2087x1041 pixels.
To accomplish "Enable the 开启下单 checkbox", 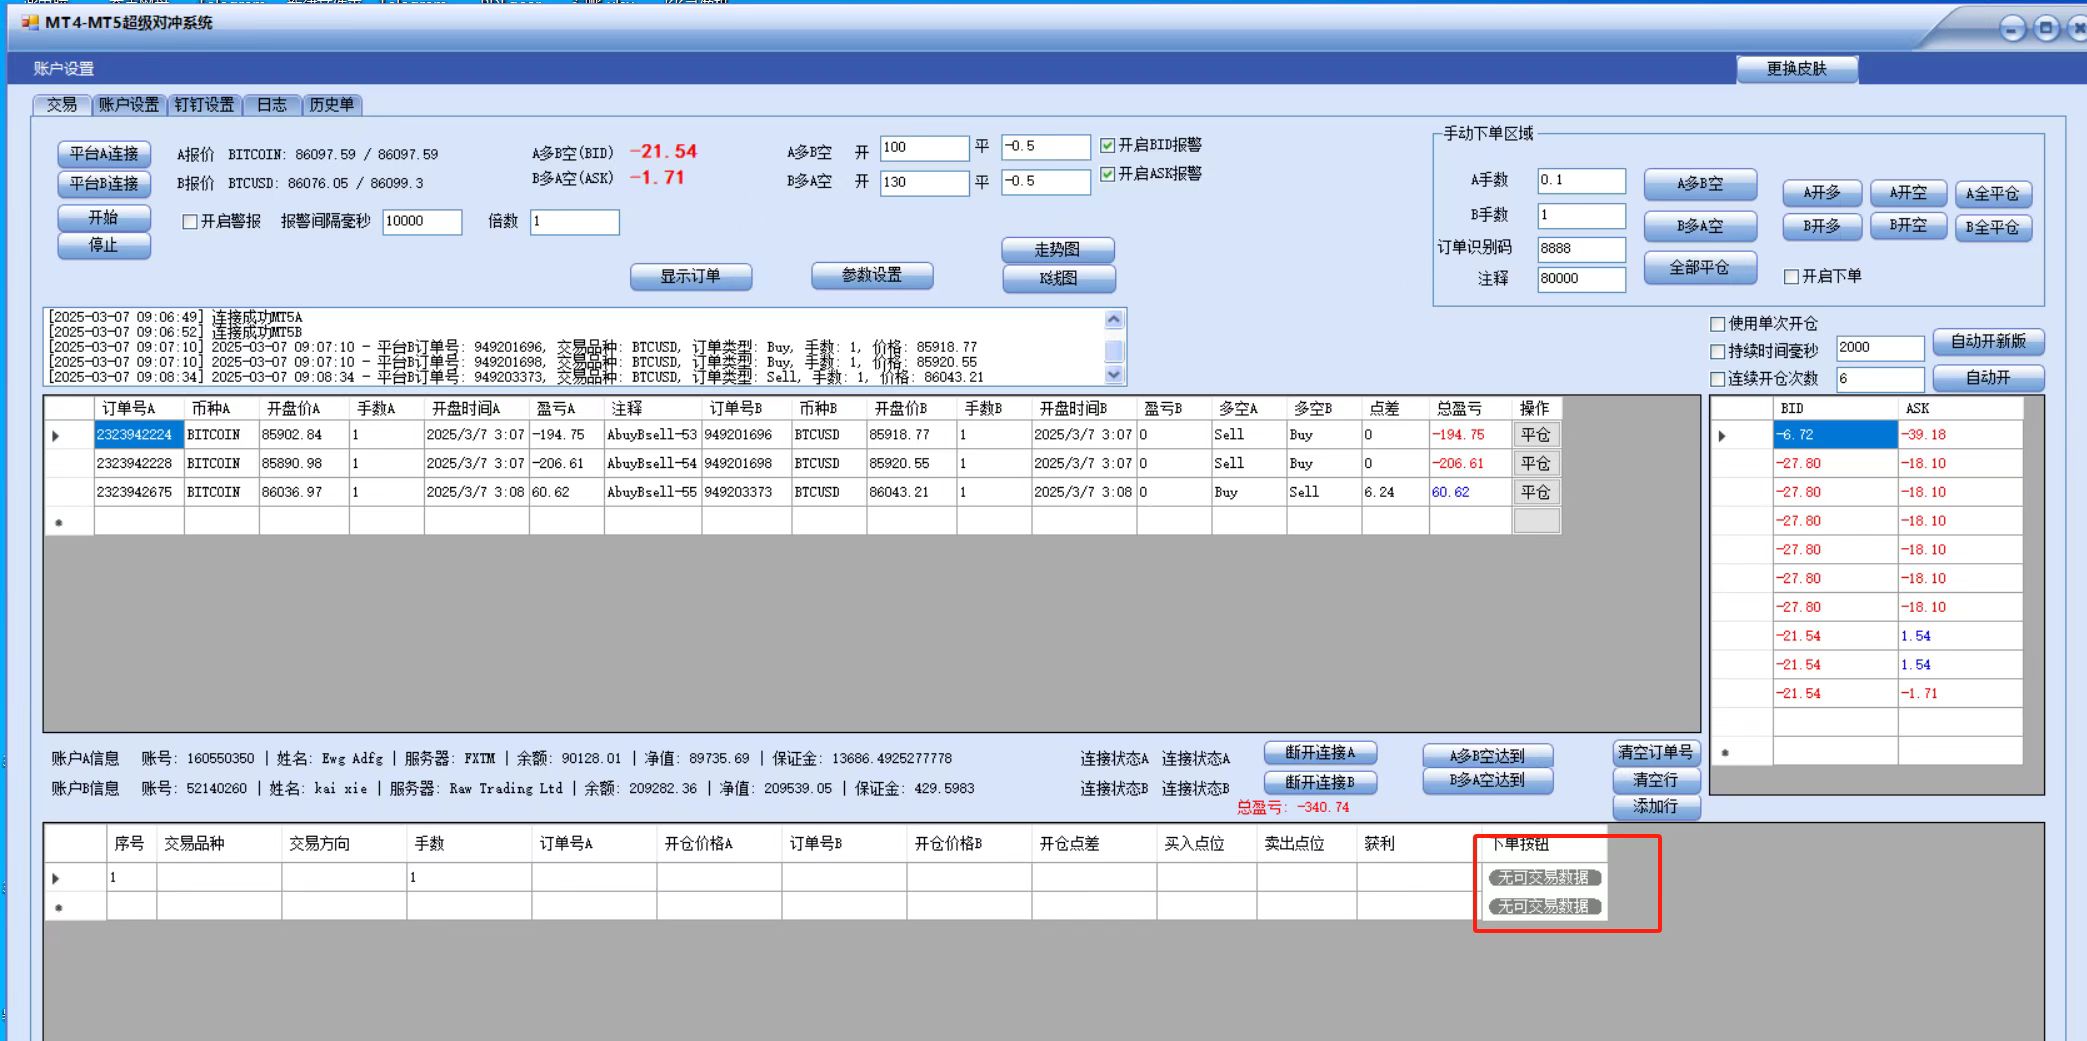I will click(1791, 277).
